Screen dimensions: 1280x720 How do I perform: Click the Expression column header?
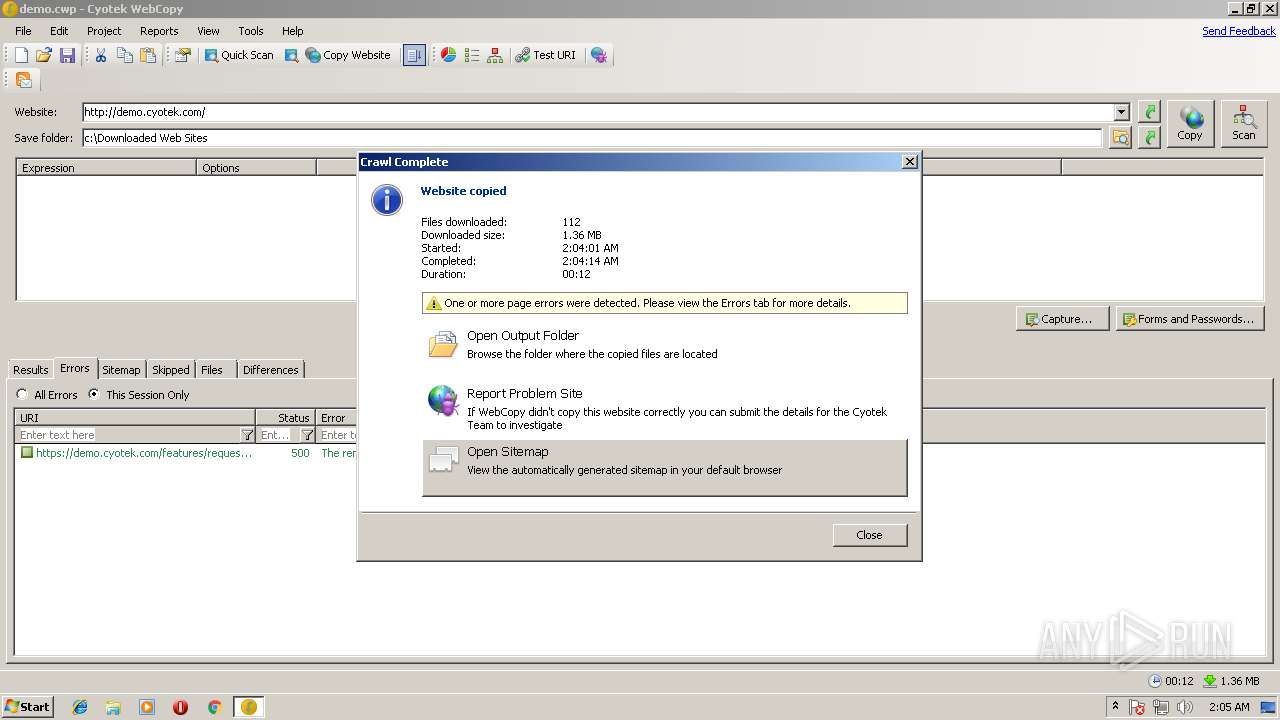(107, 167)
